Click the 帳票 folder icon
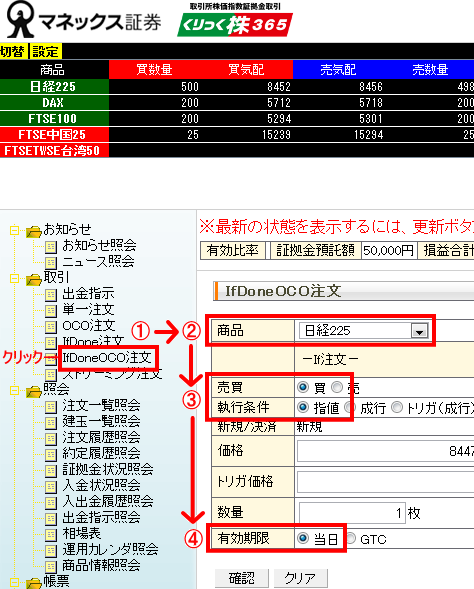 (x=33, y=583)
